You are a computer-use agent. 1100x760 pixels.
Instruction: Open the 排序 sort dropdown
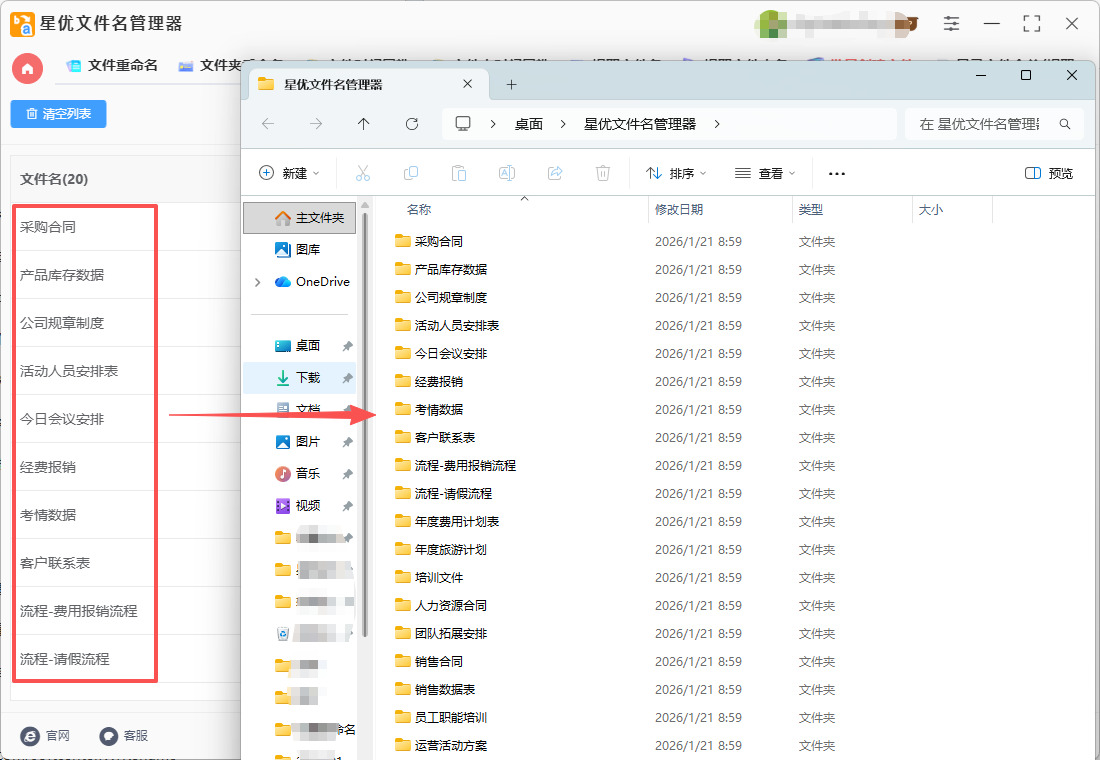click(x=676, y=173)
